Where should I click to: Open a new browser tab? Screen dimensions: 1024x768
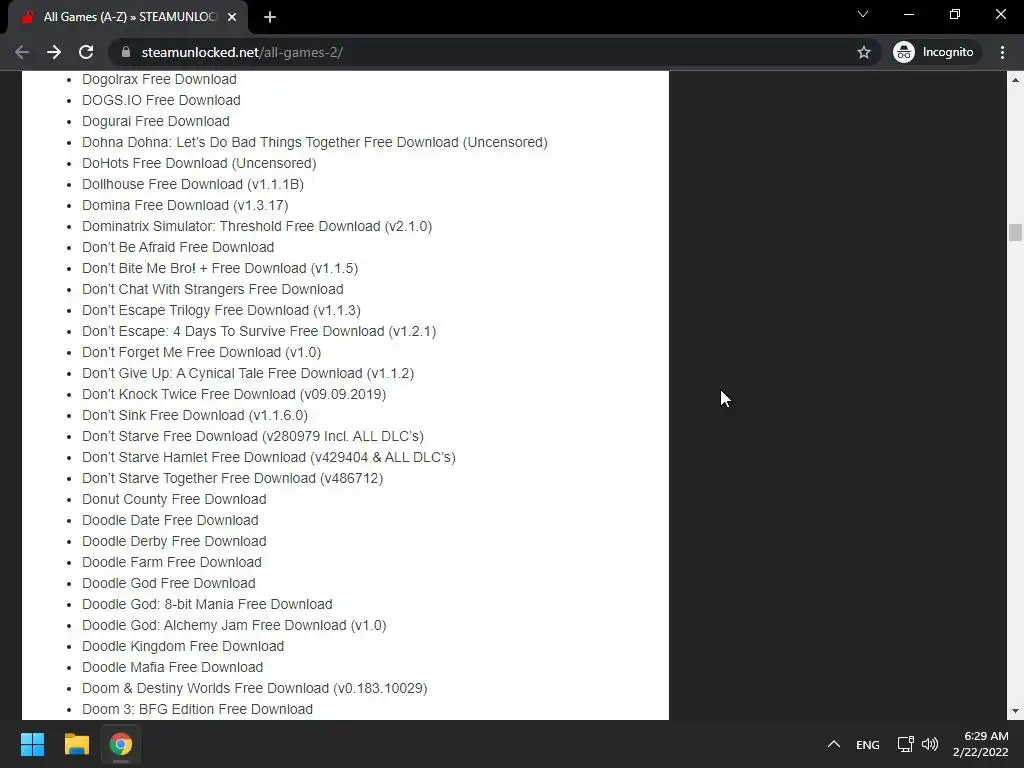[x=270, y=18]
